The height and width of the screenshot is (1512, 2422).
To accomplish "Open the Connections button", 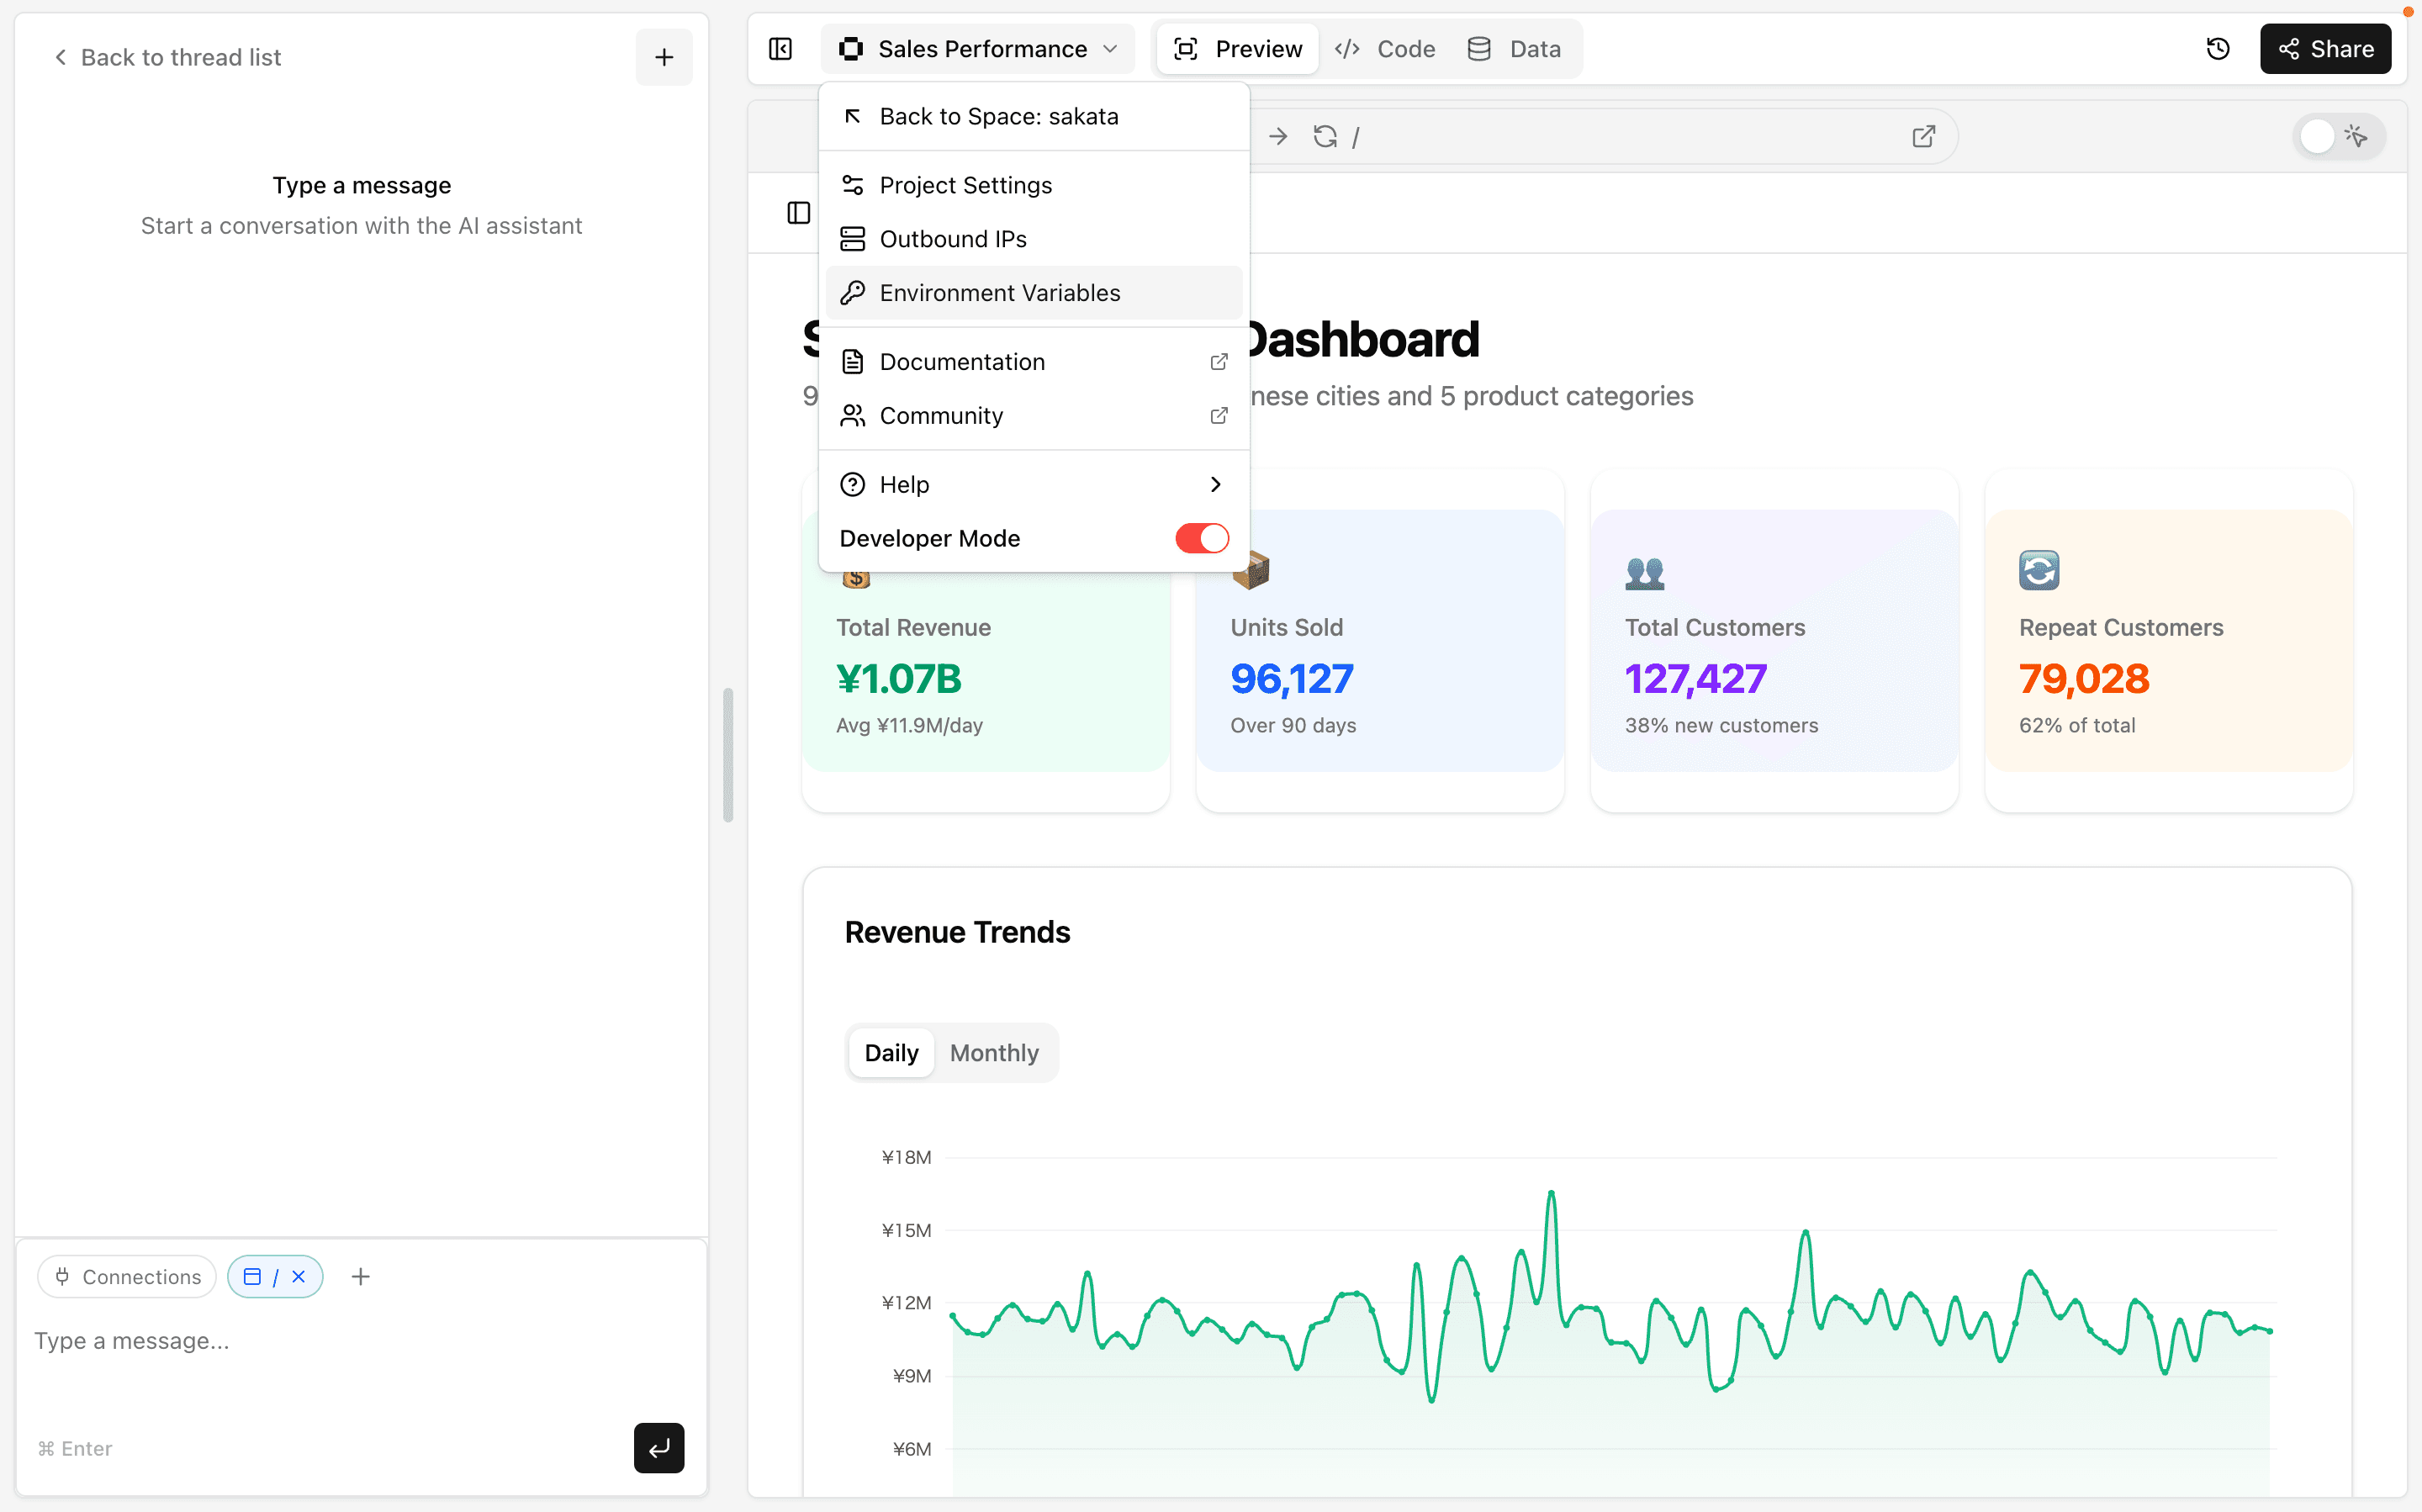I will [127, 1276].
